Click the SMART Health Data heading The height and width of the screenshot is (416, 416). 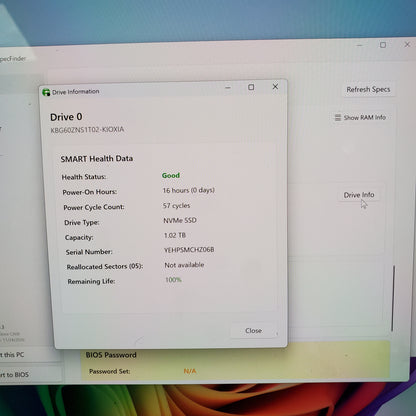[x=97, y=159]
